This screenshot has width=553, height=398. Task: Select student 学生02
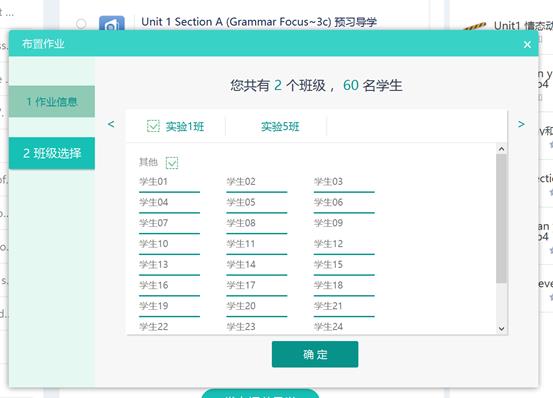(x=241, y=182)
